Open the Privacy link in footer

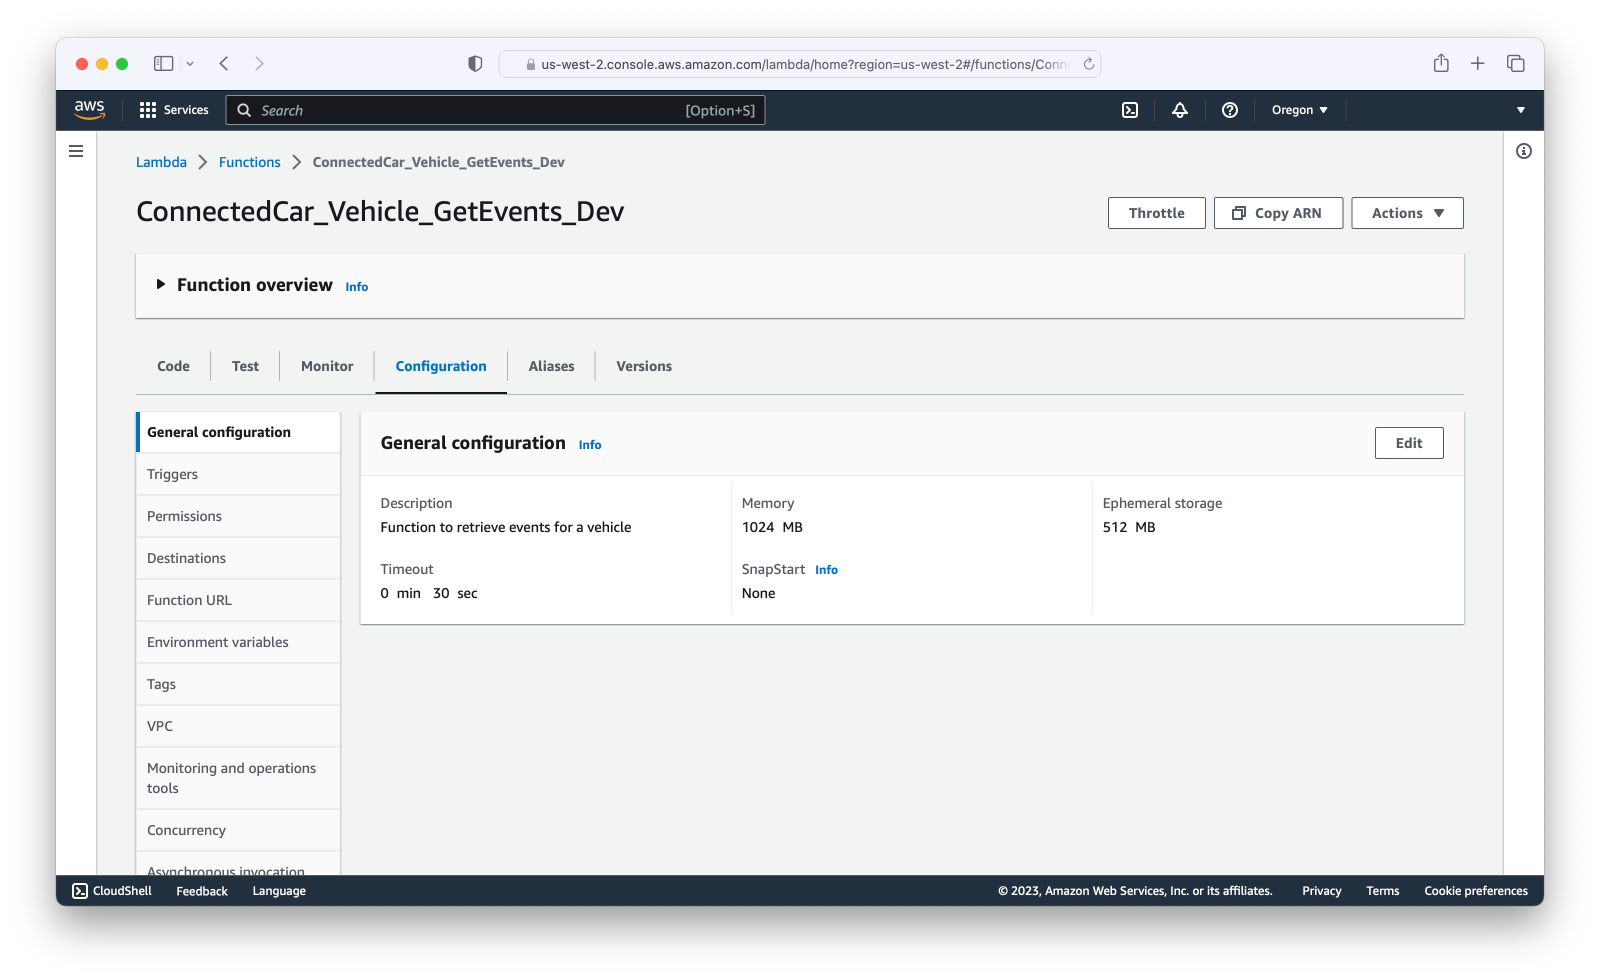tap(1322, 891)
